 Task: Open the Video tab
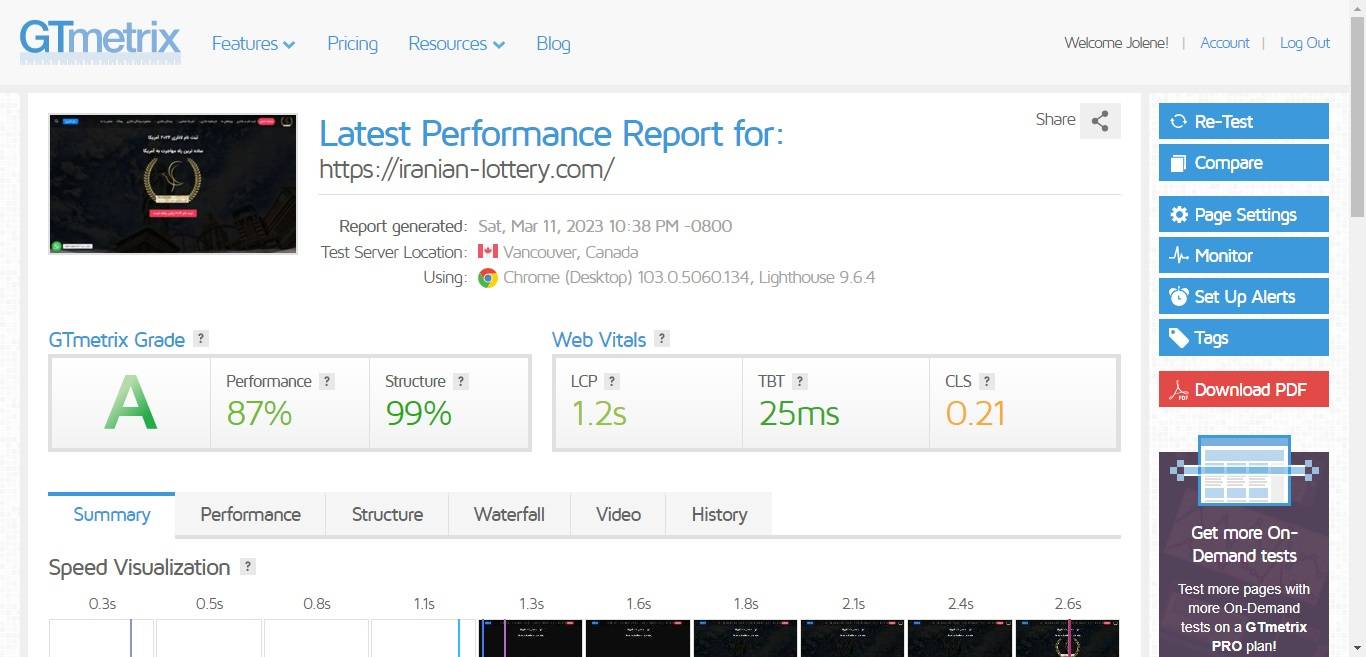[x=618, y=514]
